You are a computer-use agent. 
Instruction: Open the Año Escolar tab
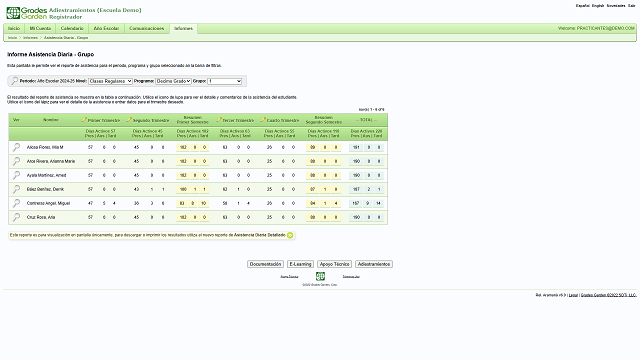pyautogui.click(x=106, y=28)
